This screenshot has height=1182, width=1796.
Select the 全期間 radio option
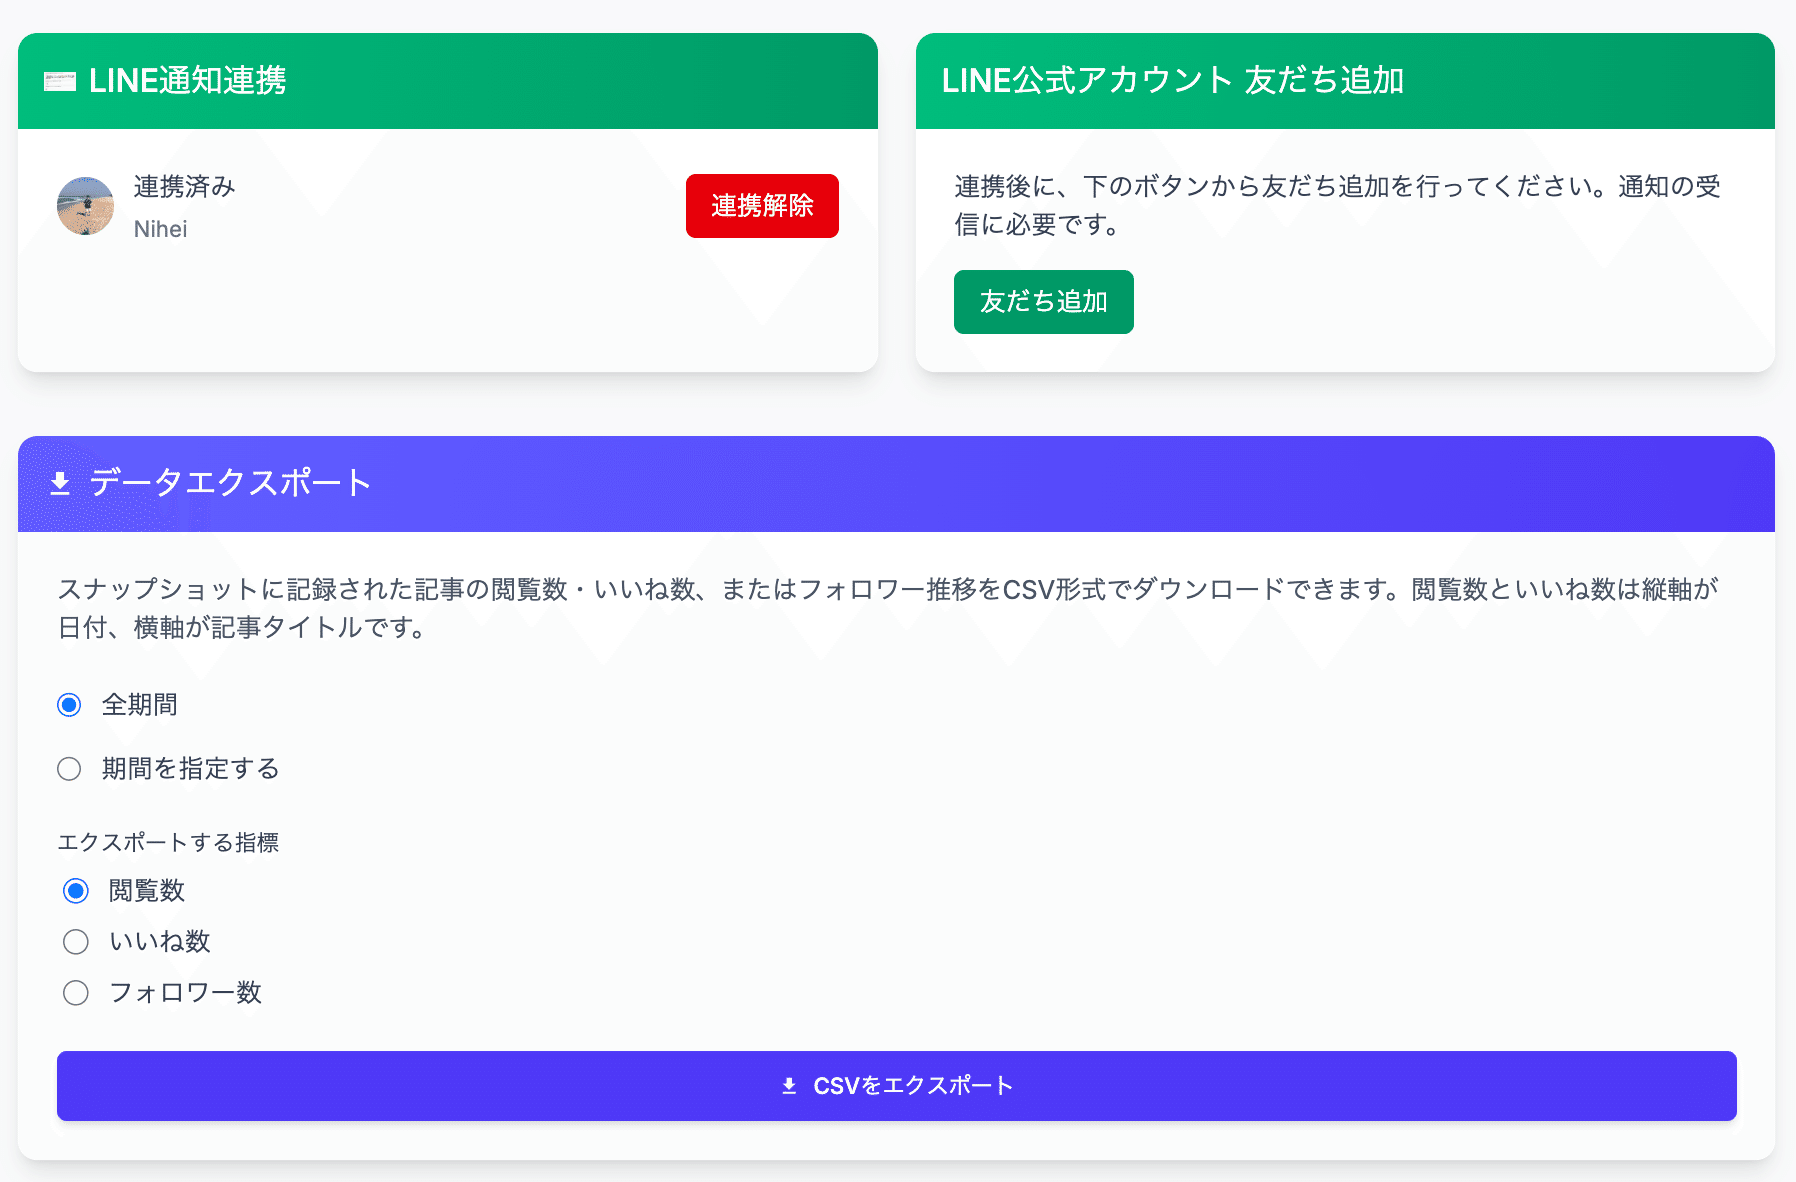coord(69,705)
